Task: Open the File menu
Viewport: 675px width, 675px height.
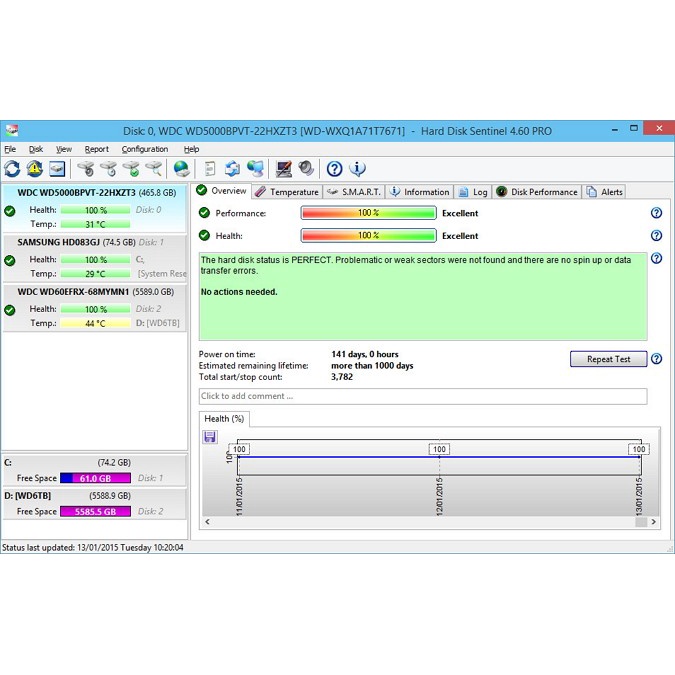Action: 10,149
